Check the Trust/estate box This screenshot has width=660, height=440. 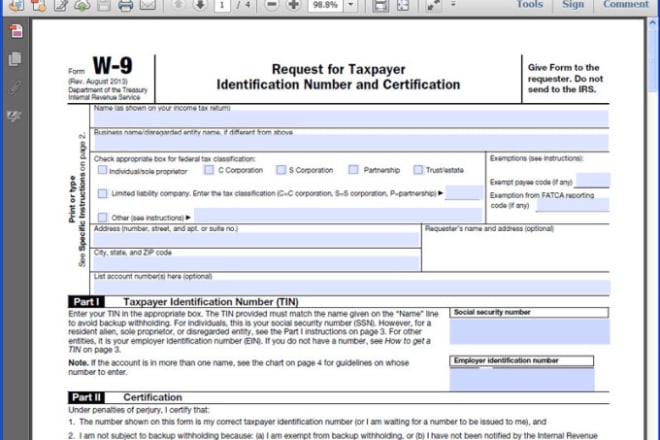(x=418, y=169)
